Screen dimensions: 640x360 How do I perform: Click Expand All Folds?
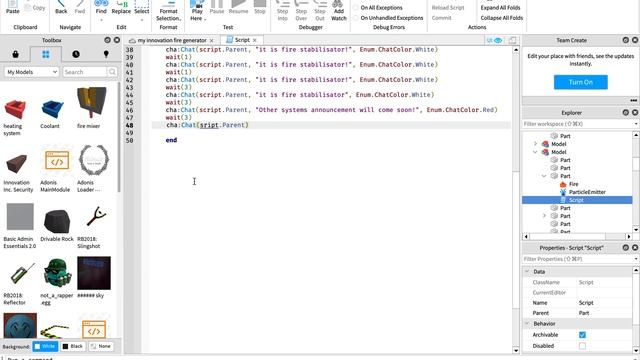tap(500, 8)
